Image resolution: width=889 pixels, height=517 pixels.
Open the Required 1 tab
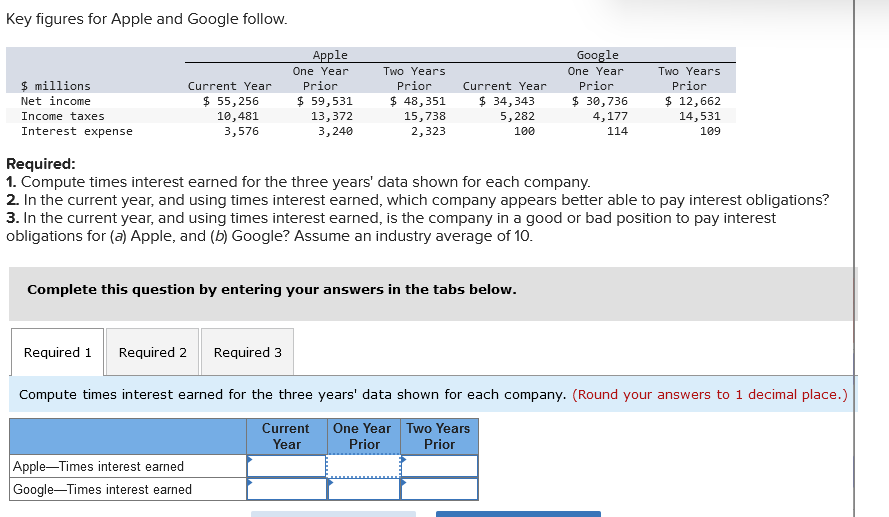(57, 352)
